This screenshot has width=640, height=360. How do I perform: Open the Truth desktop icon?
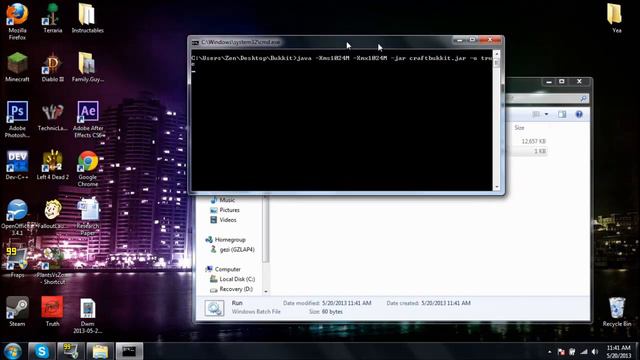52,311
